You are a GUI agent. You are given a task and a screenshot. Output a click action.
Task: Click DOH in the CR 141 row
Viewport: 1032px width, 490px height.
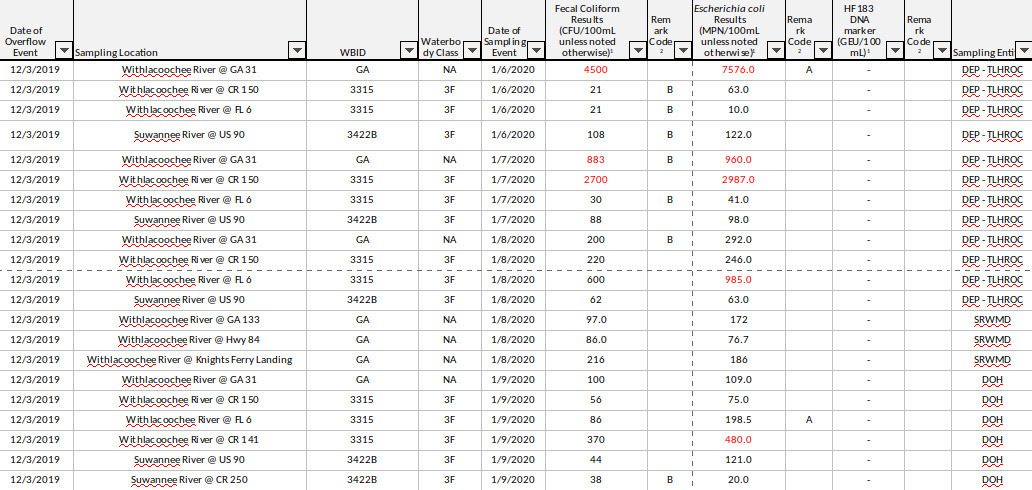(x=992, y=439)
